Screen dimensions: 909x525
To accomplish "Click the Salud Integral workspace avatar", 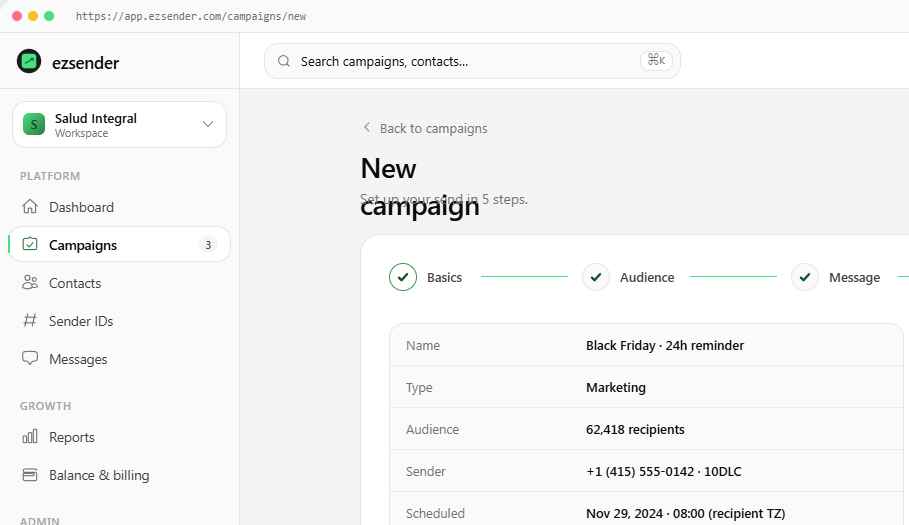I will coord(34,125).
